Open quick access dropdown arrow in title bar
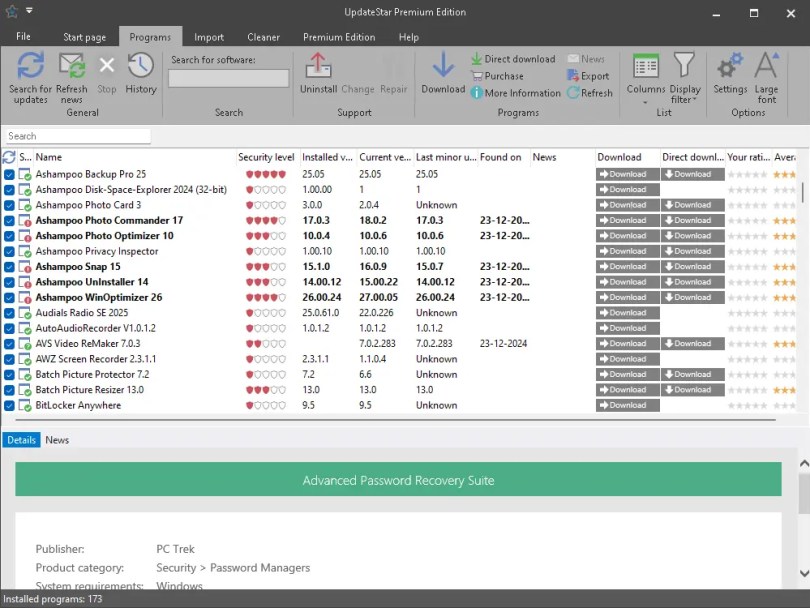810x608 pixels. (29, 10)
